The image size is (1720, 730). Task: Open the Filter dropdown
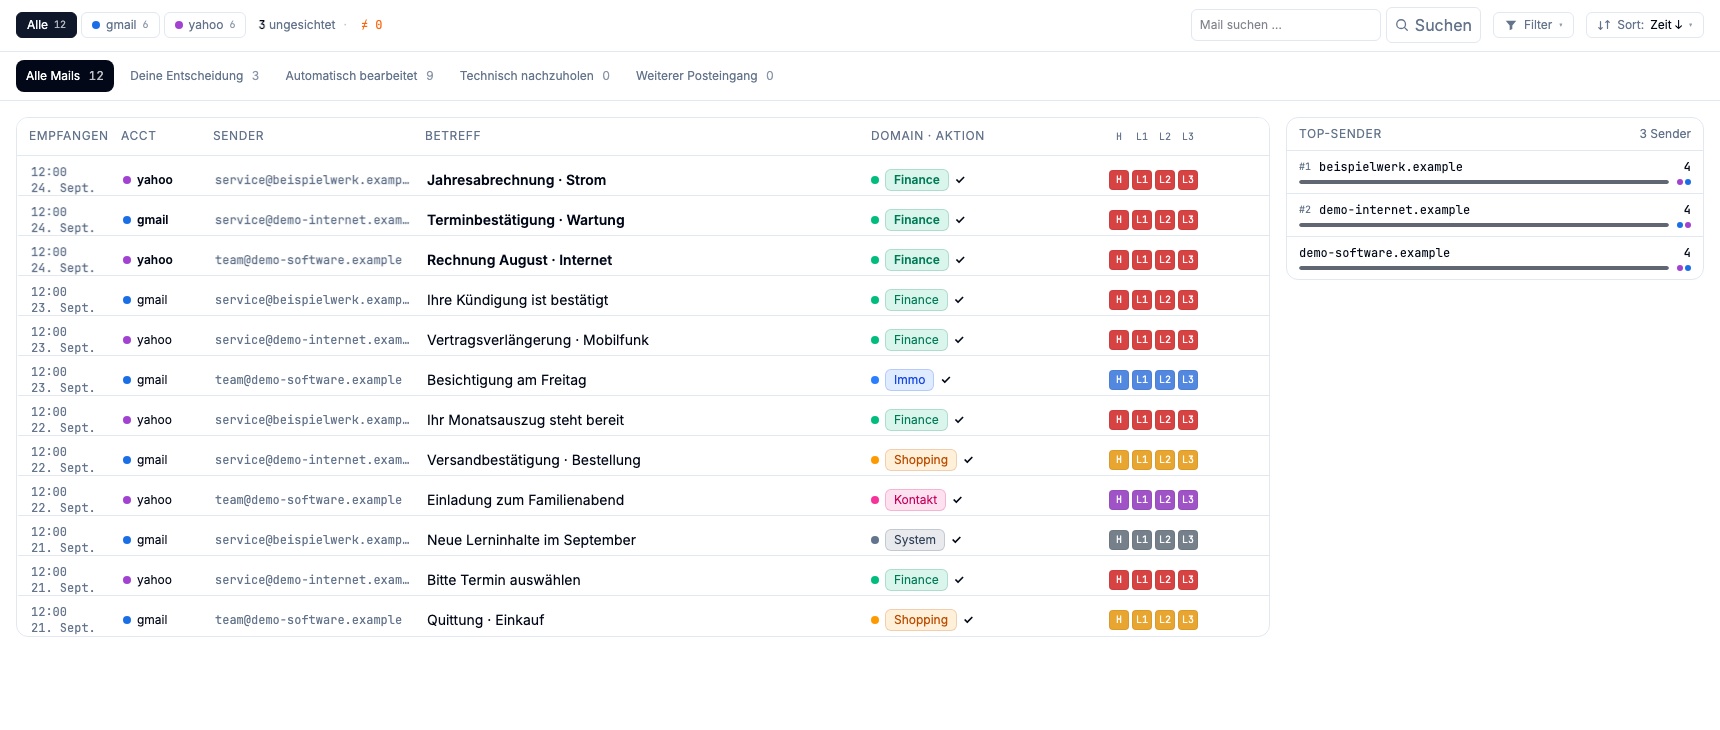(x=1533, y=25)
